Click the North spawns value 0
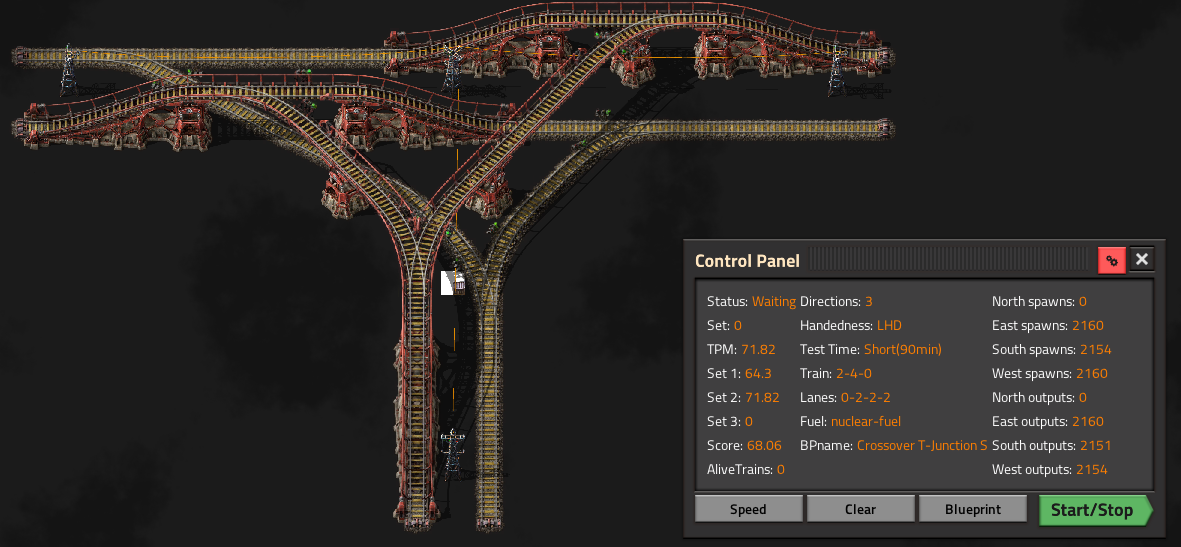1181x547 pixels. [x=1082, y=301]
